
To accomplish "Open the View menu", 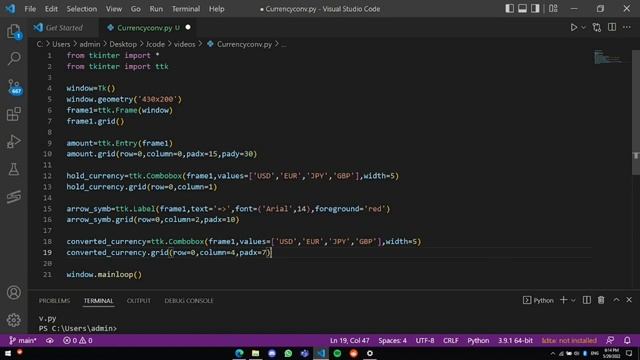I will click(113, 9).
